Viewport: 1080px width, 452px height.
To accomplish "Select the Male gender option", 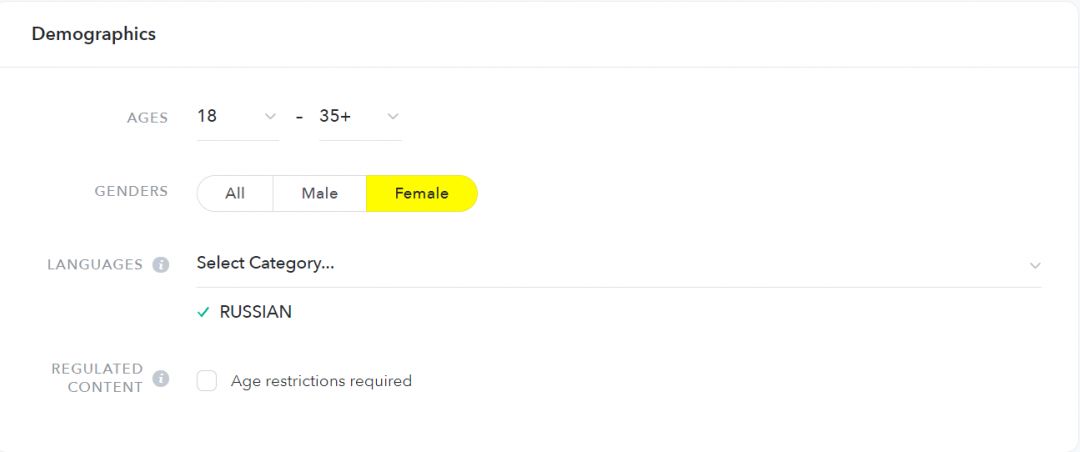I will click(x=320, y=194).
